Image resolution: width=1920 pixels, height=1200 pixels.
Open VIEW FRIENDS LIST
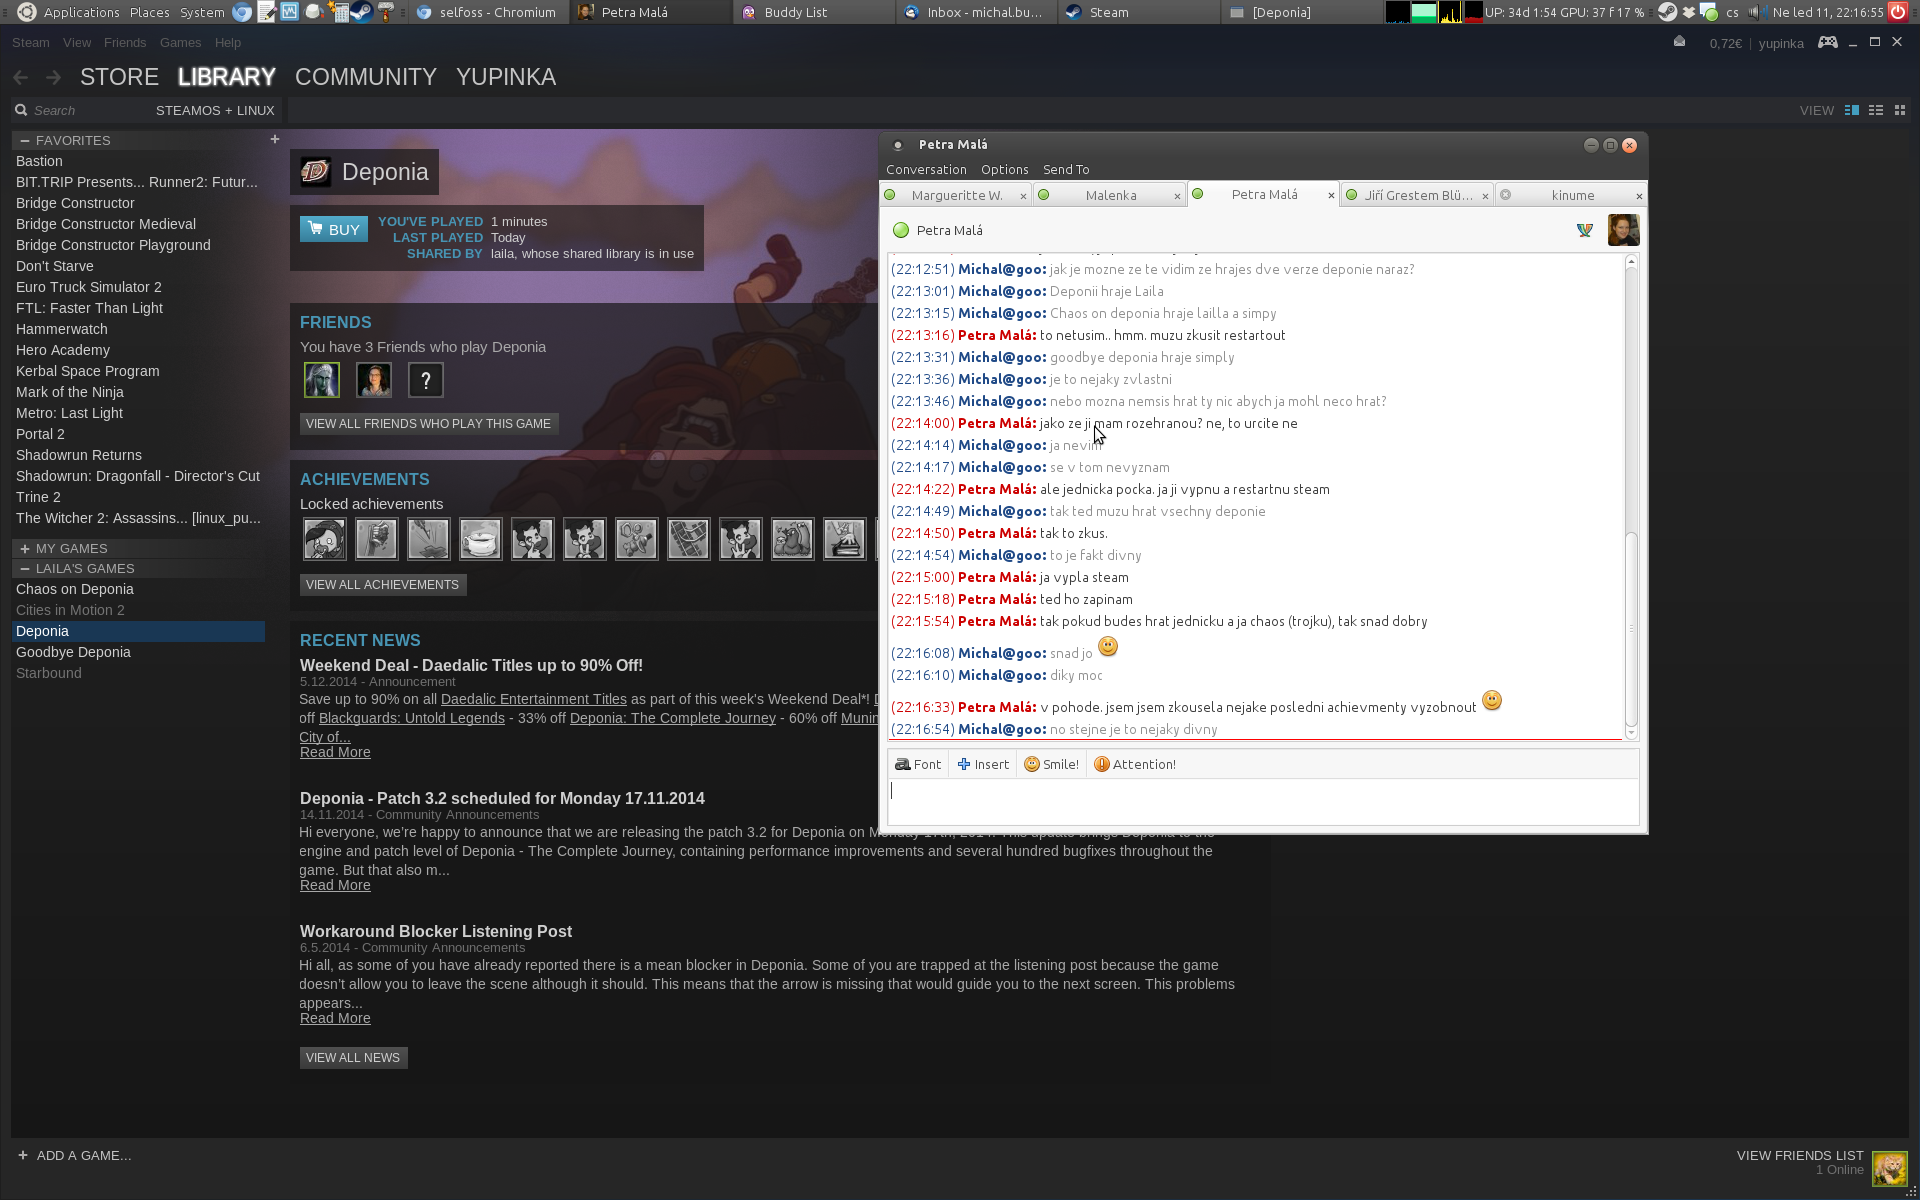pos(1800,1155)
